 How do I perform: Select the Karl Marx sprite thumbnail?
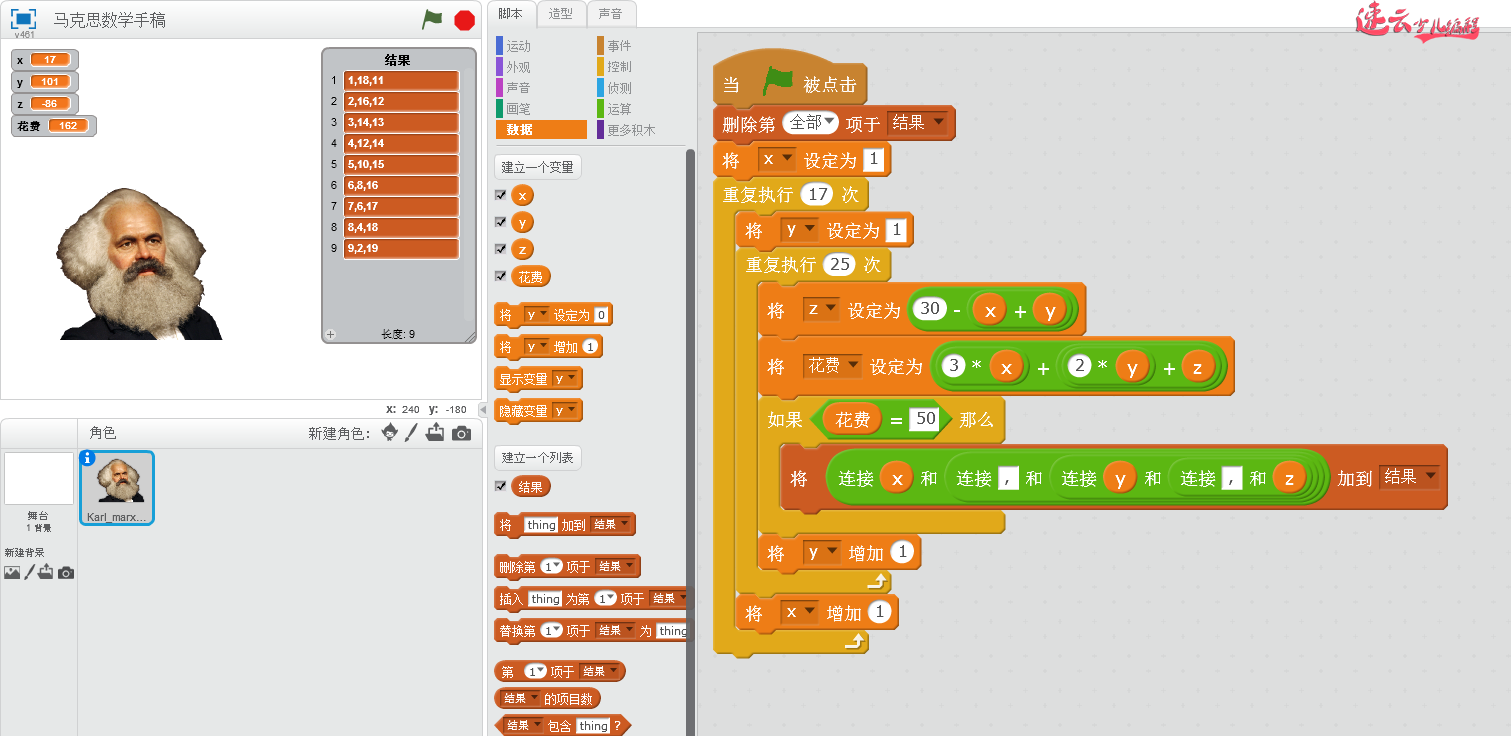(117, 487)
